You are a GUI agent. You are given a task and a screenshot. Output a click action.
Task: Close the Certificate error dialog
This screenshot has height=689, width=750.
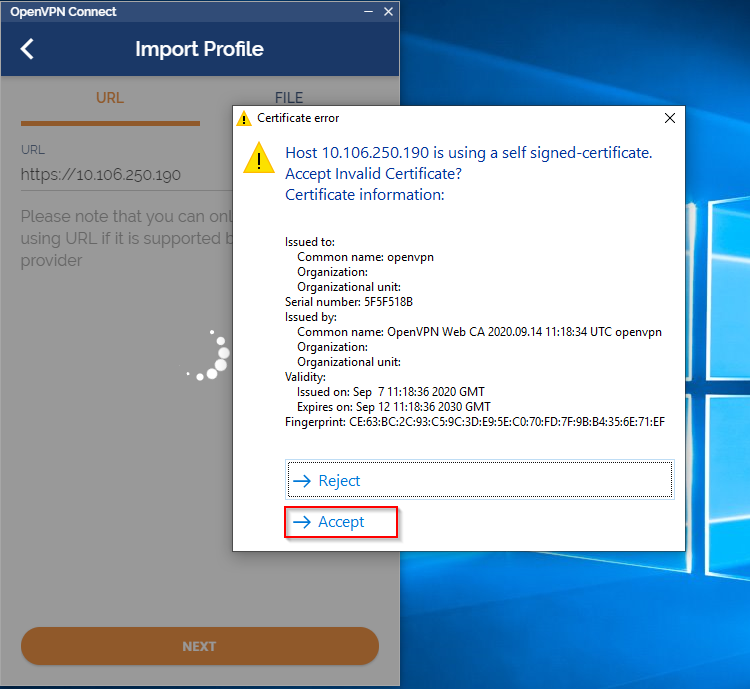tap(670, 118)
